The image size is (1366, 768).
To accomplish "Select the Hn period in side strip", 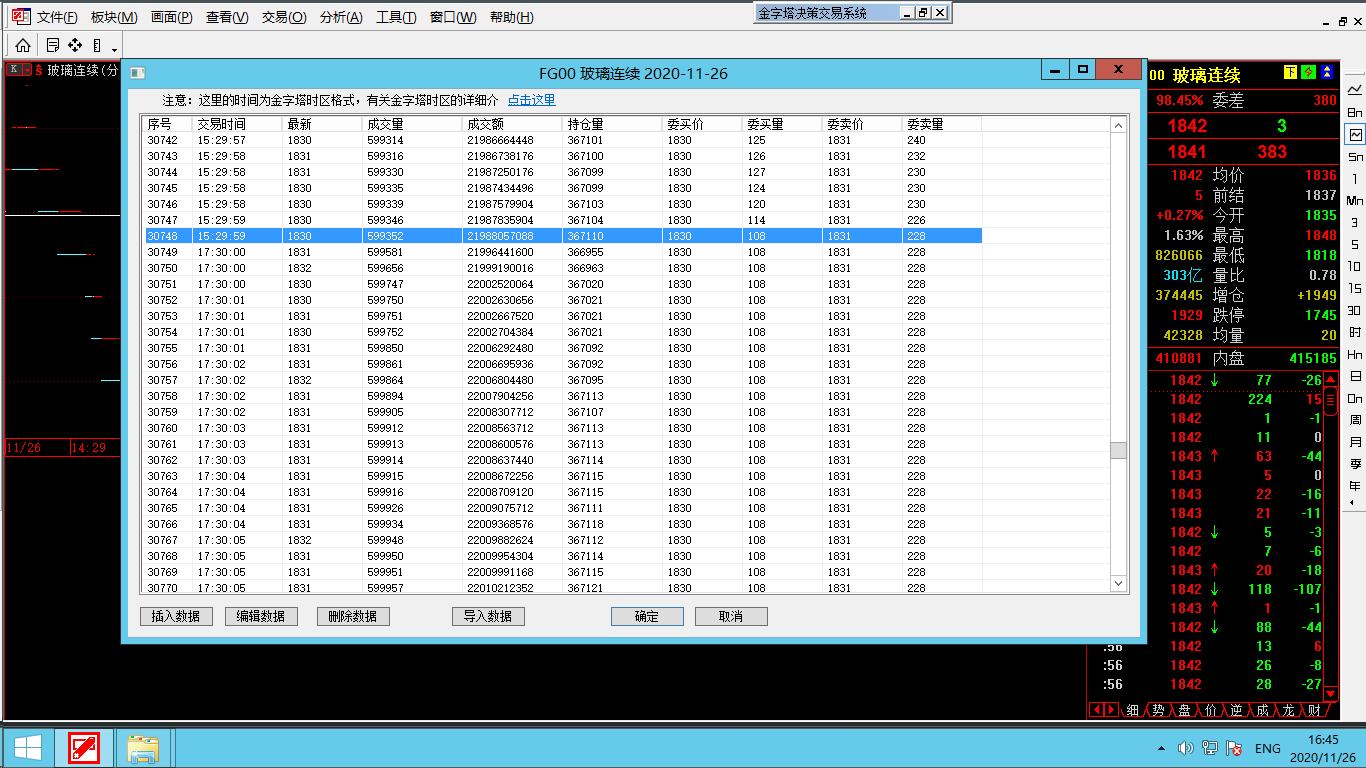I will tap(1355, 354).
